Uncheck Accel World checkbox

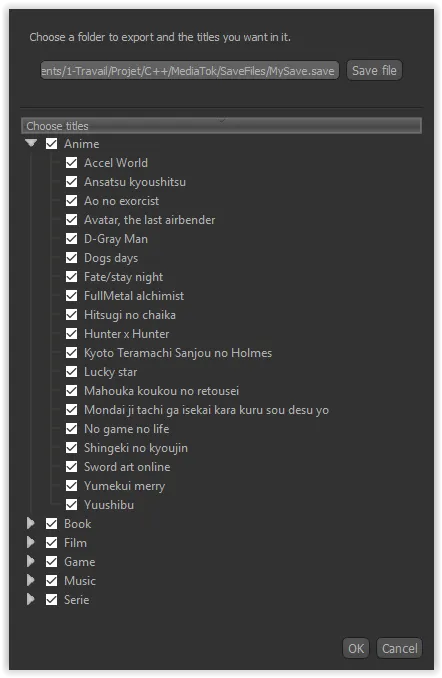71,163
